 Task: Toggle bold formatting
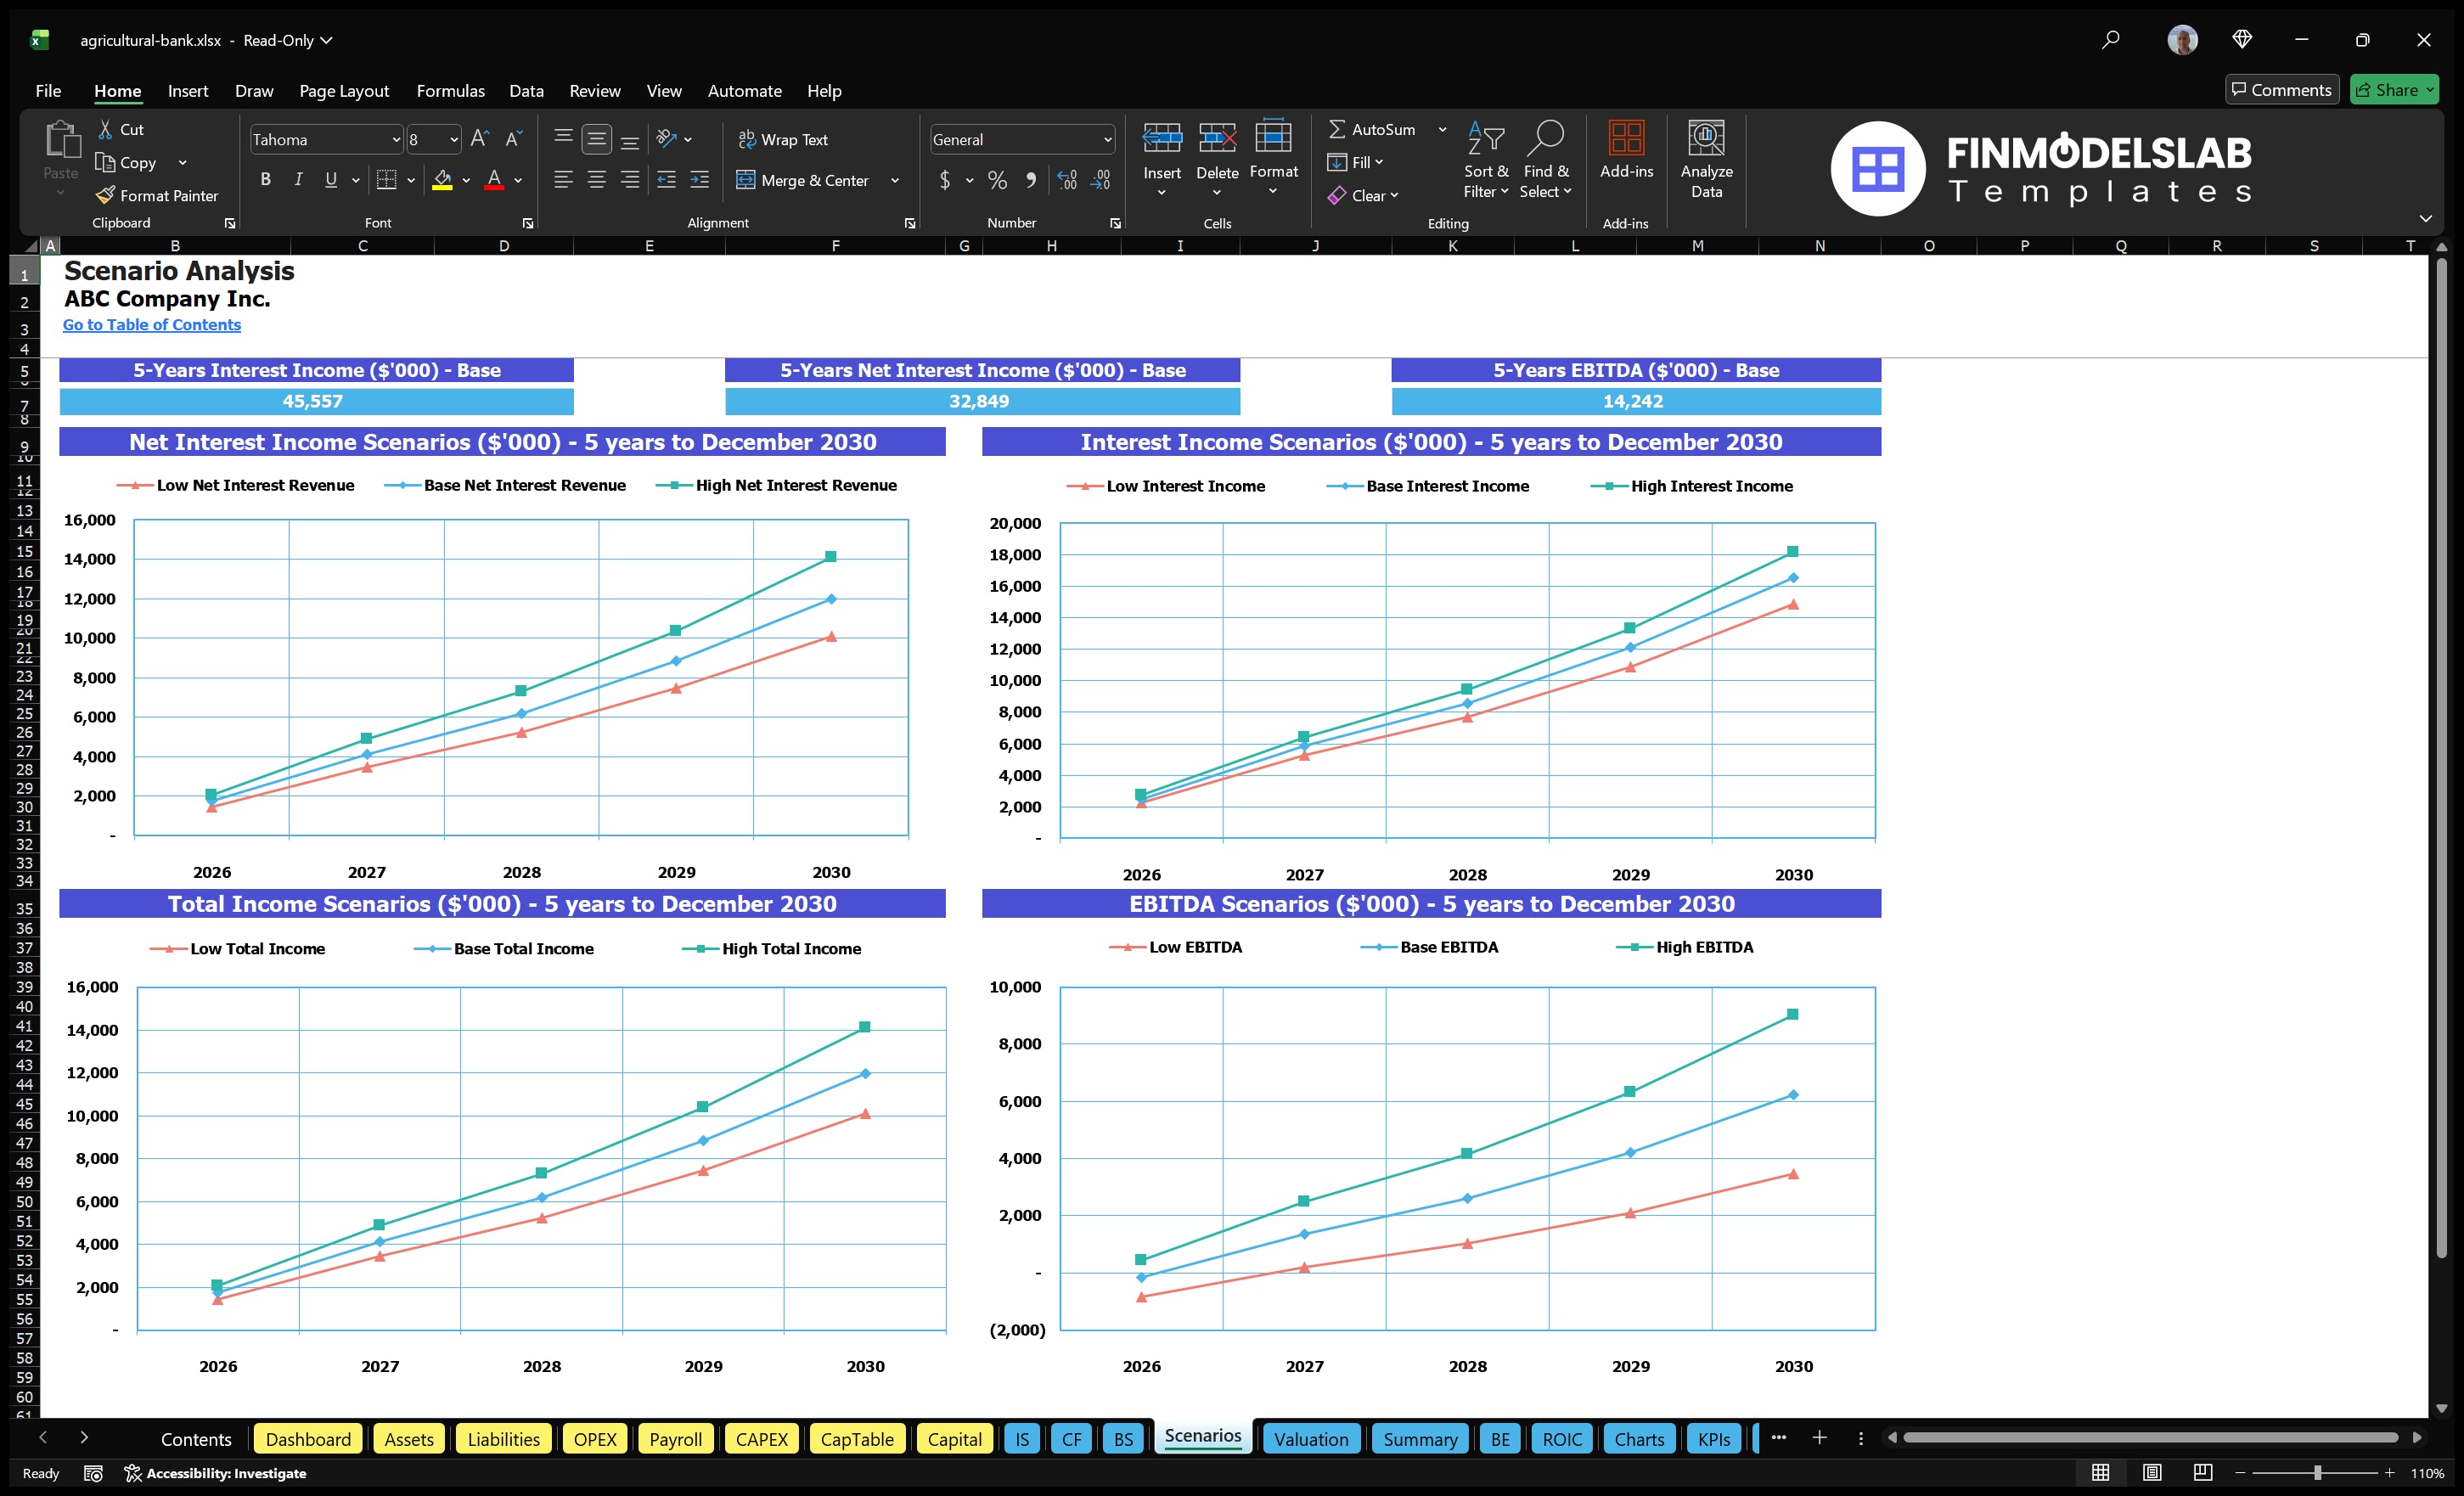click(x=265, y=180)
